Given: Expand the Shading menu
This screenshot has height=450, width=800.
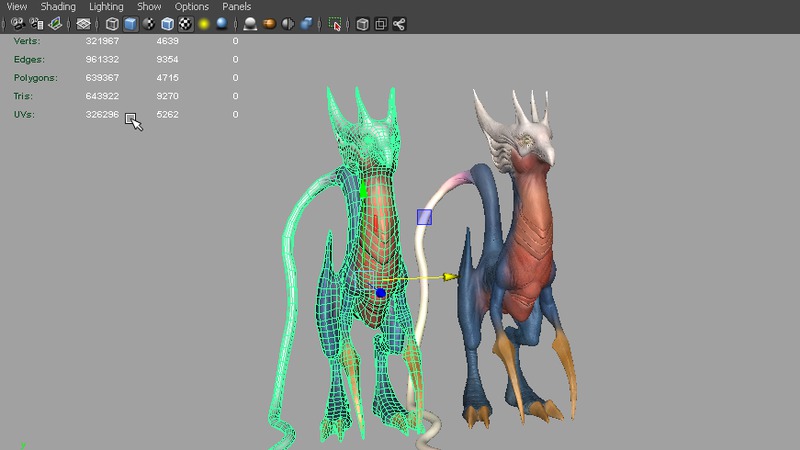Looking at the screenshot, I should click(58, 7).
